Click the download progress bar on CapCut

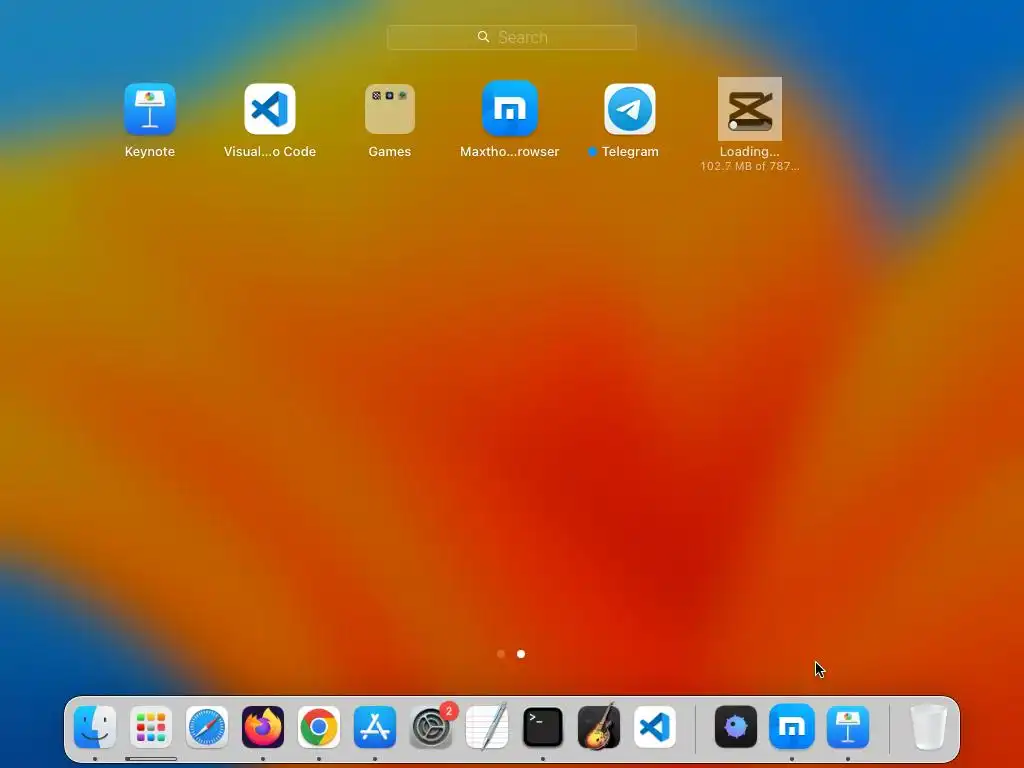pos(750,125)
